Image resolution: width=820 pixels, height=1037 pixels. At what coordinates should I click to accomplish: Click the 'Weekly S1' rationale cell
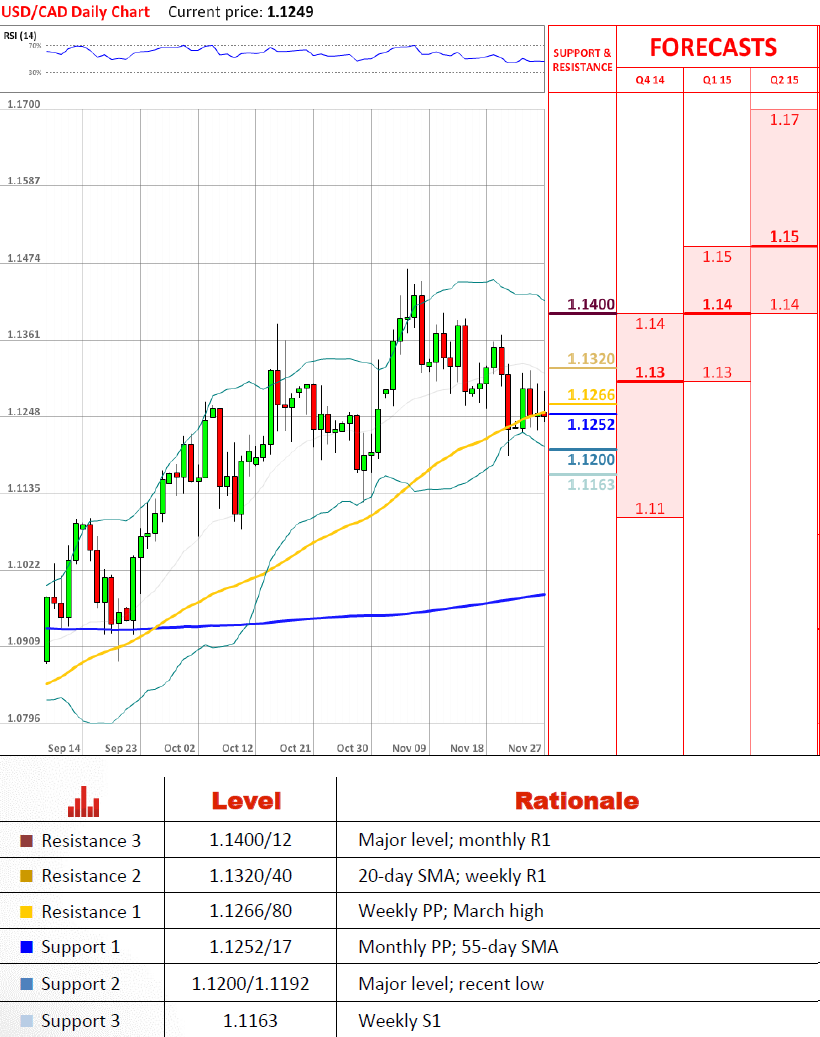click(x=399, y=1021)
